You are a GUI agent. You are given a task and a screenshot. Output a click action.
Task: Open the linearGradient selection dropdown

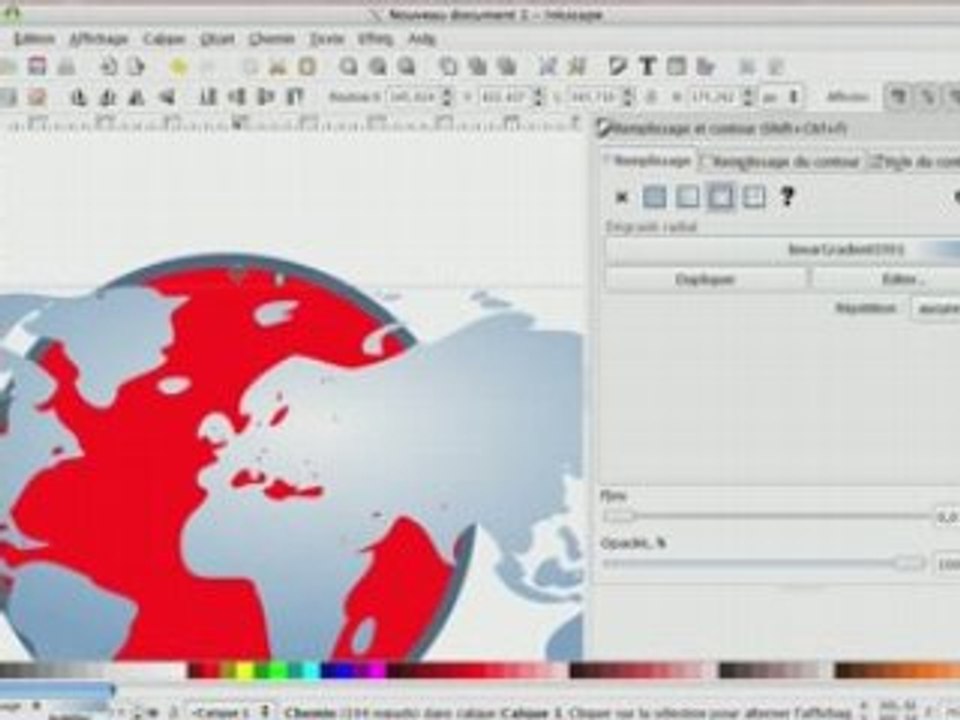click(x=782, y=250)
